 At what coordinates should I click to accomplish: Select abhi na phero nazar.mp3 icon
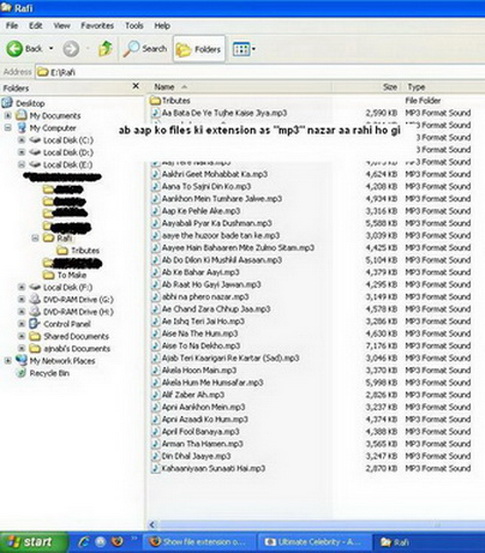tap(155, 297)
